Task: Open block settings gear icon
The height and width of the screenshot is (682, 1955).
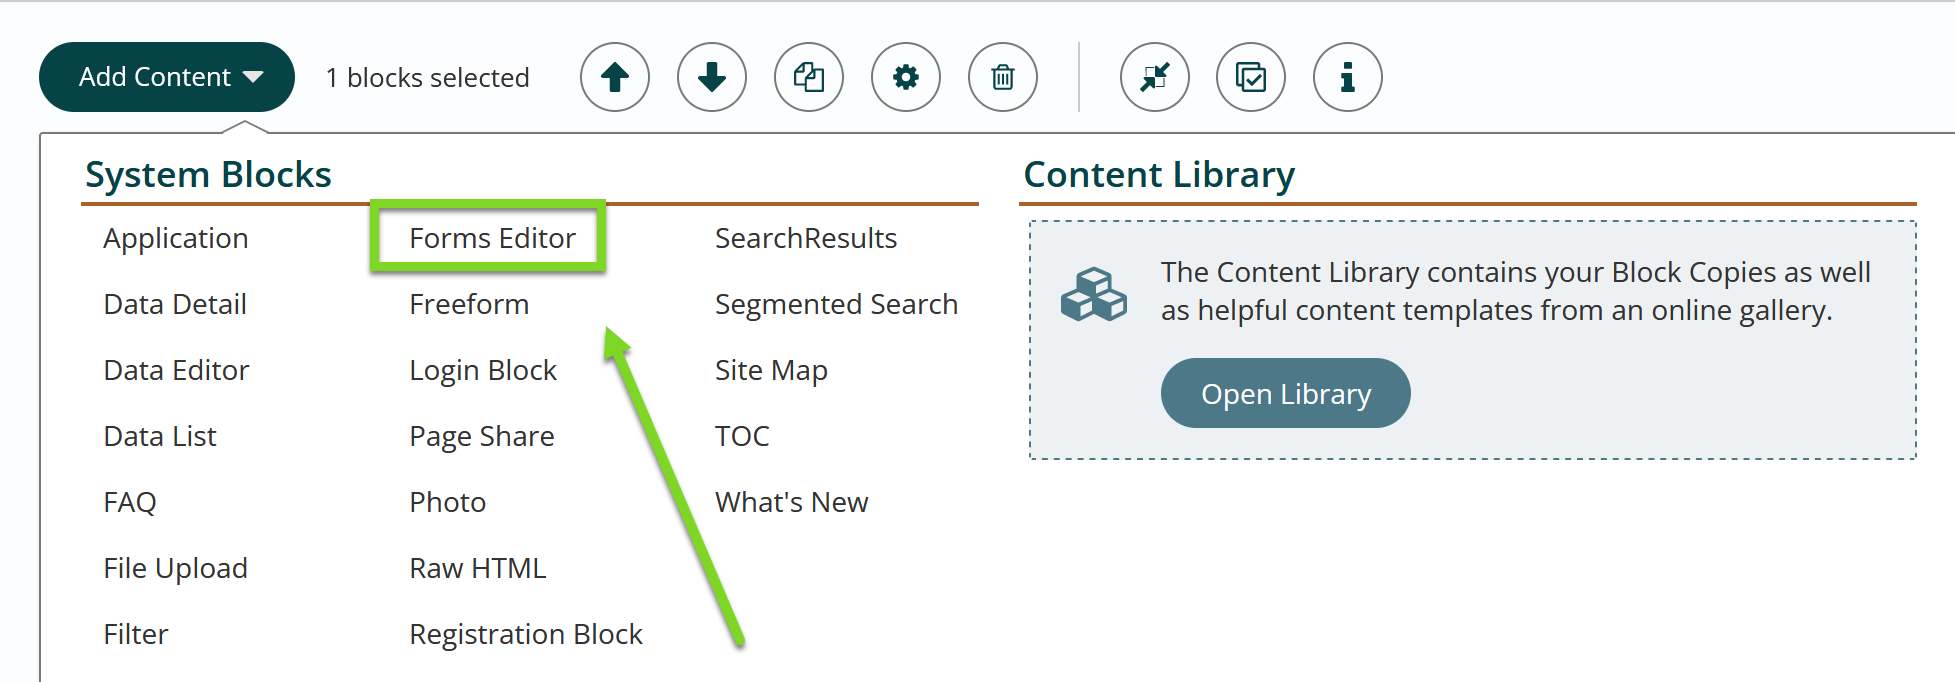Action: coord(906,77)
